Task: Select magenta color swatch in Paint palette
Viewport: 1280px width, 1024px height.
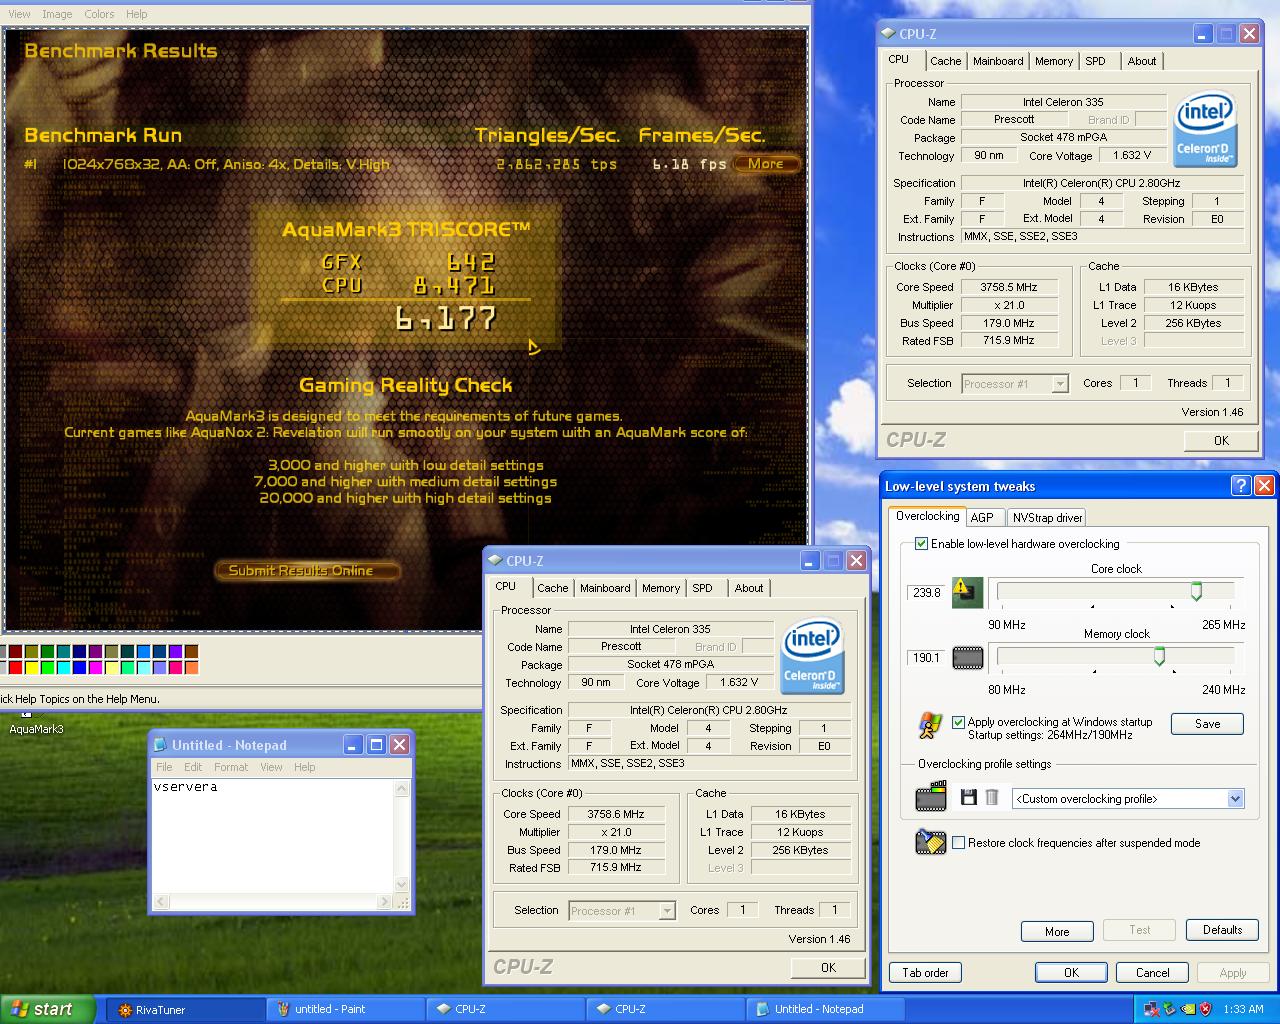Action: [x=95, y=668]
